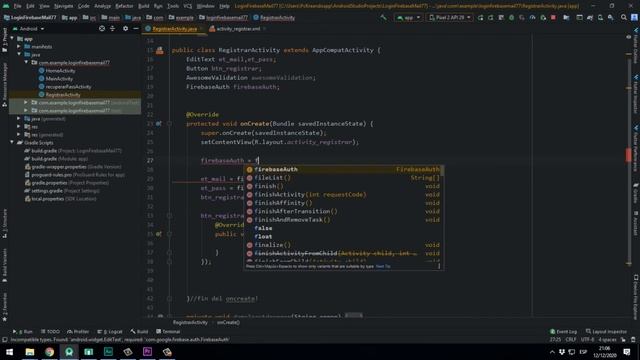
Task: Choose finishAffinity() suggestion
Action: click(344, 203)
